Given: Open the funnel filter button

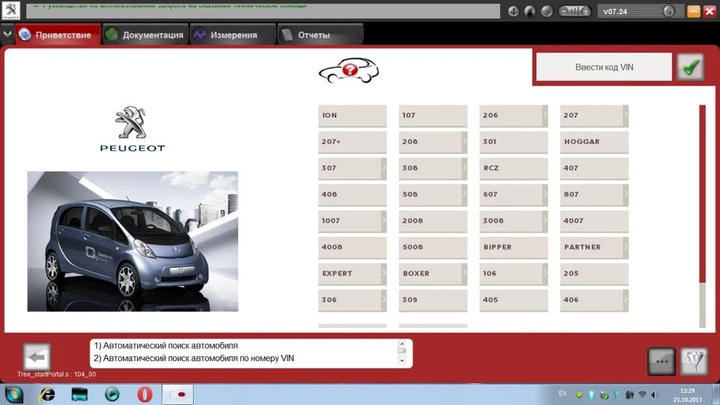Looking at the screenshot, I should coord(694,361).
